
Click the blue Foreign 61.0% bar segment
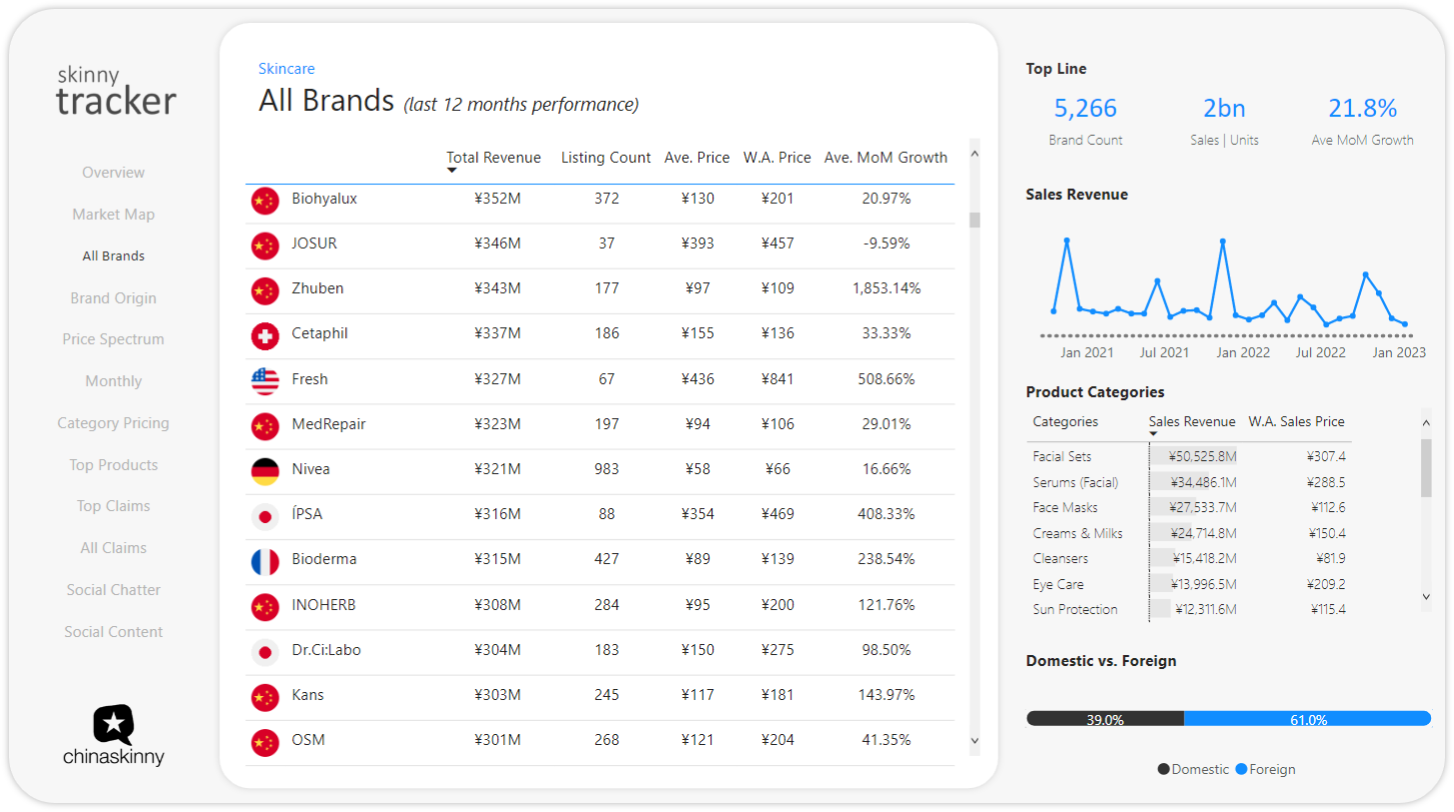(x=1308, y=719)
